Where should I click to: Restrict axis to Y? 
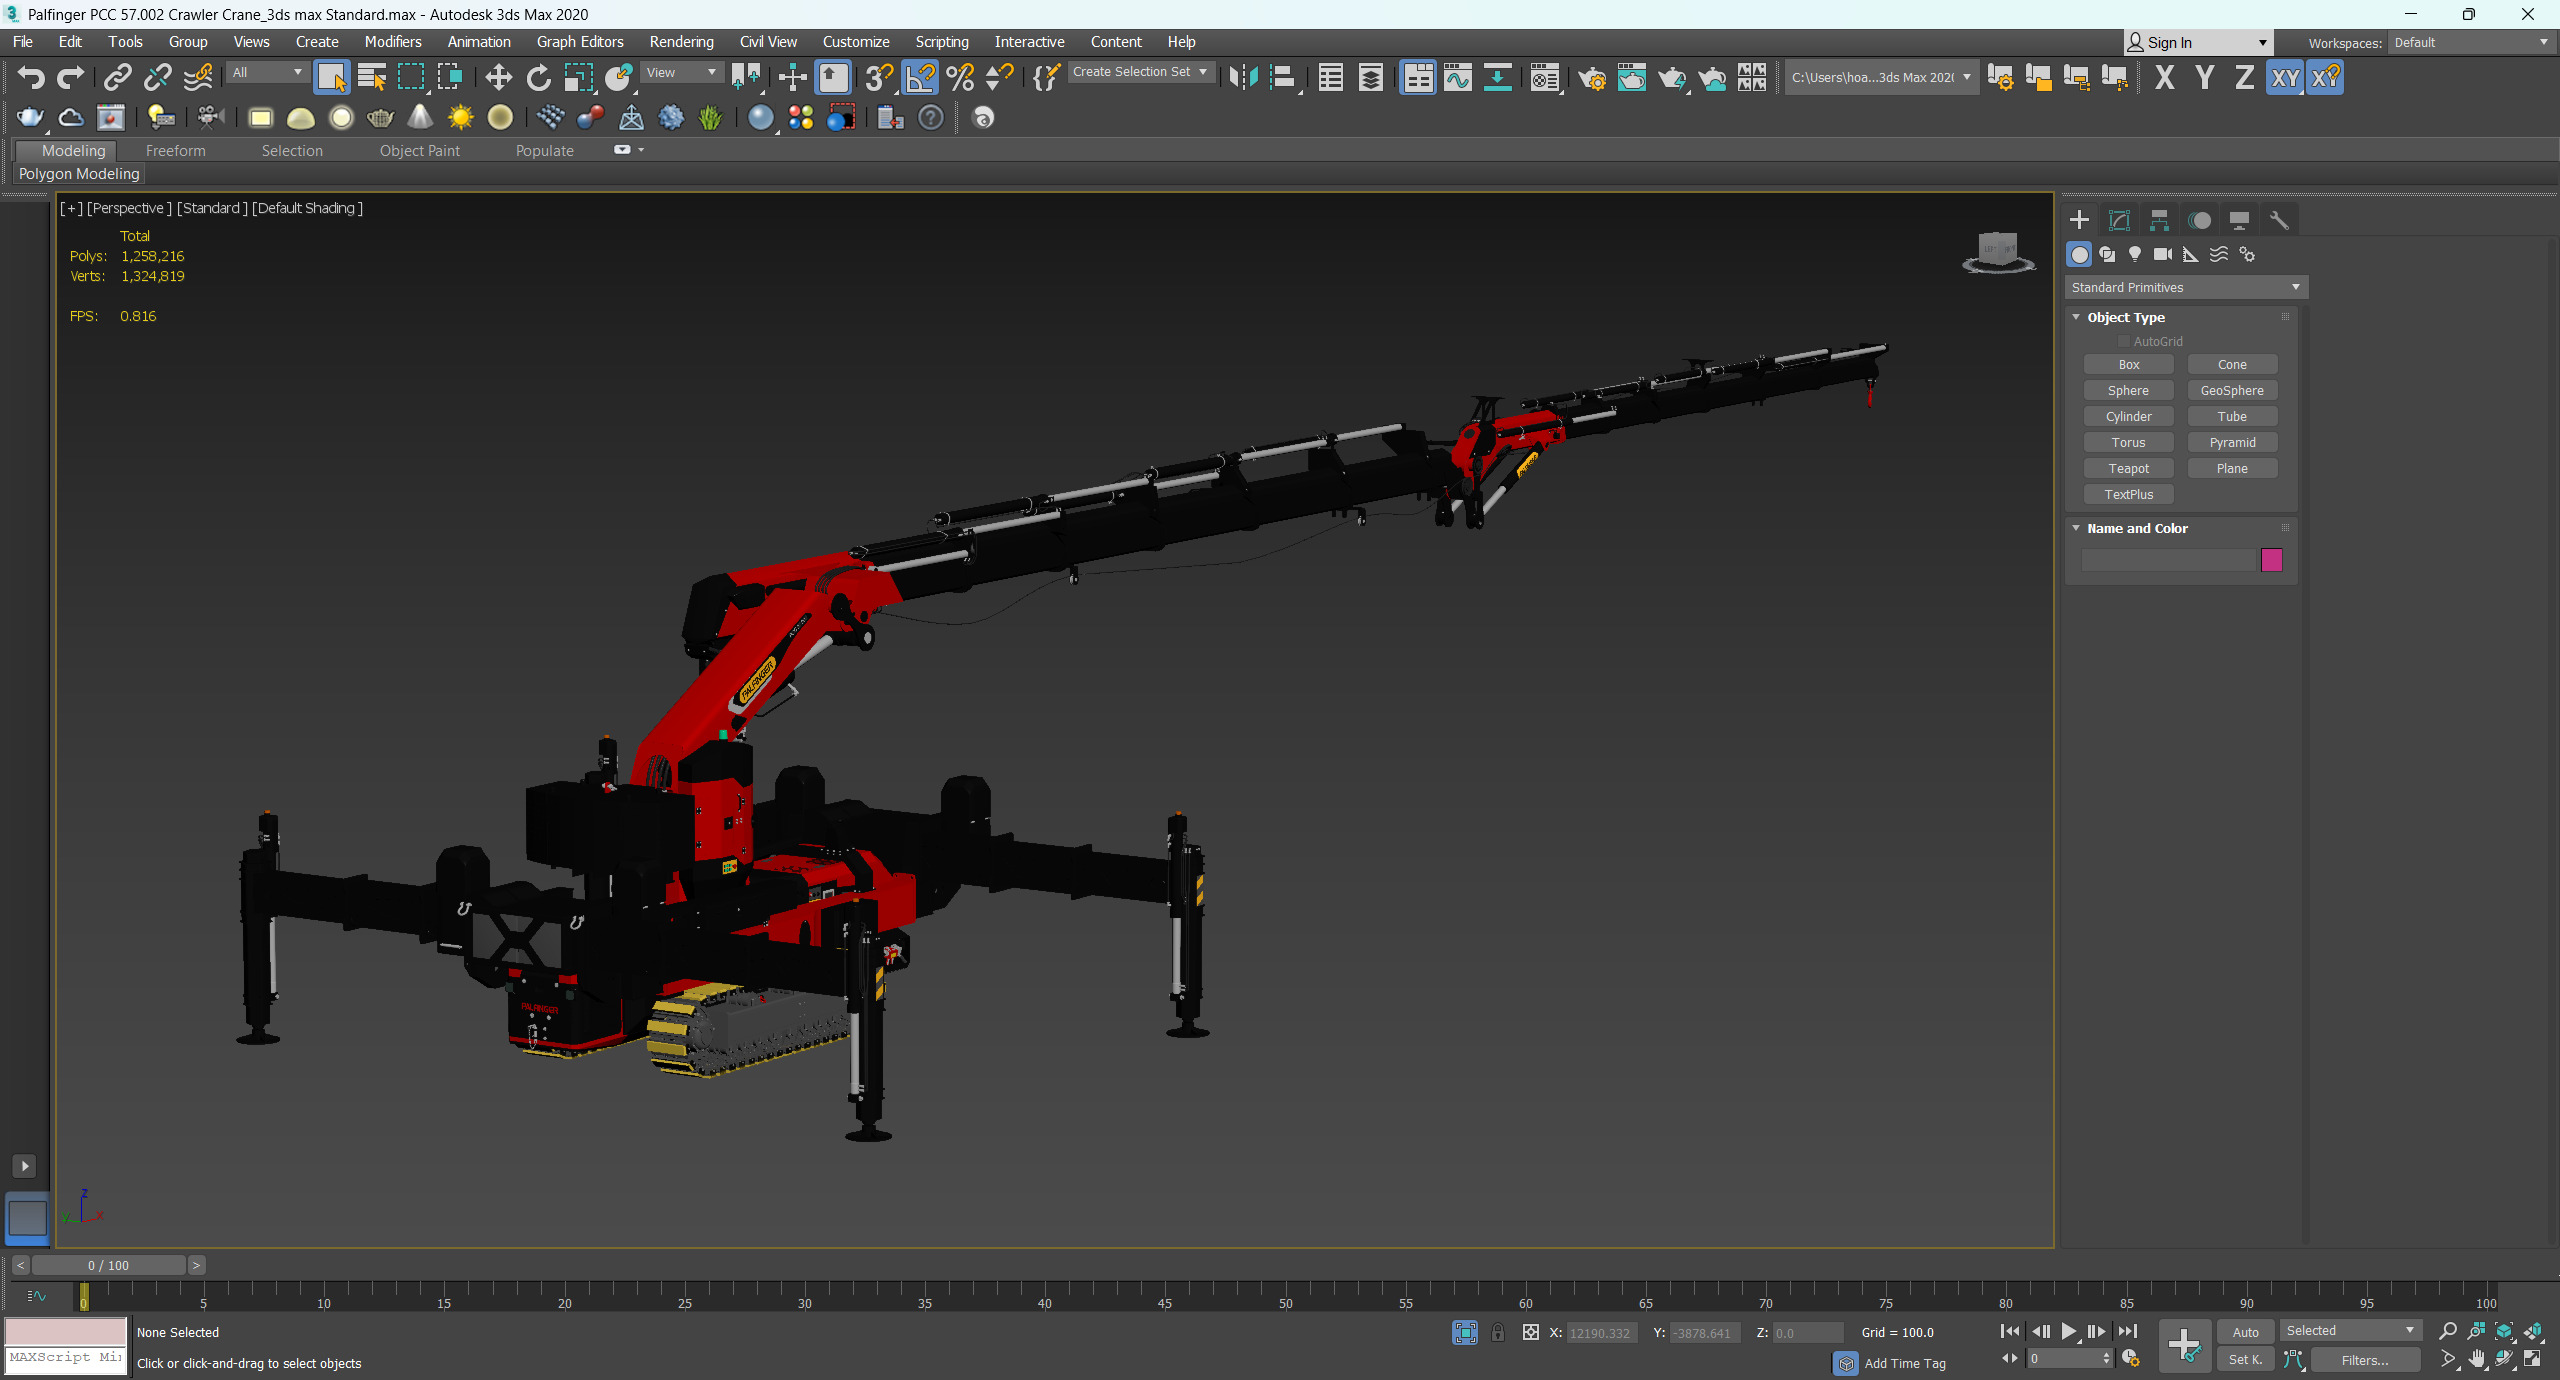(x=2205, y=77)
